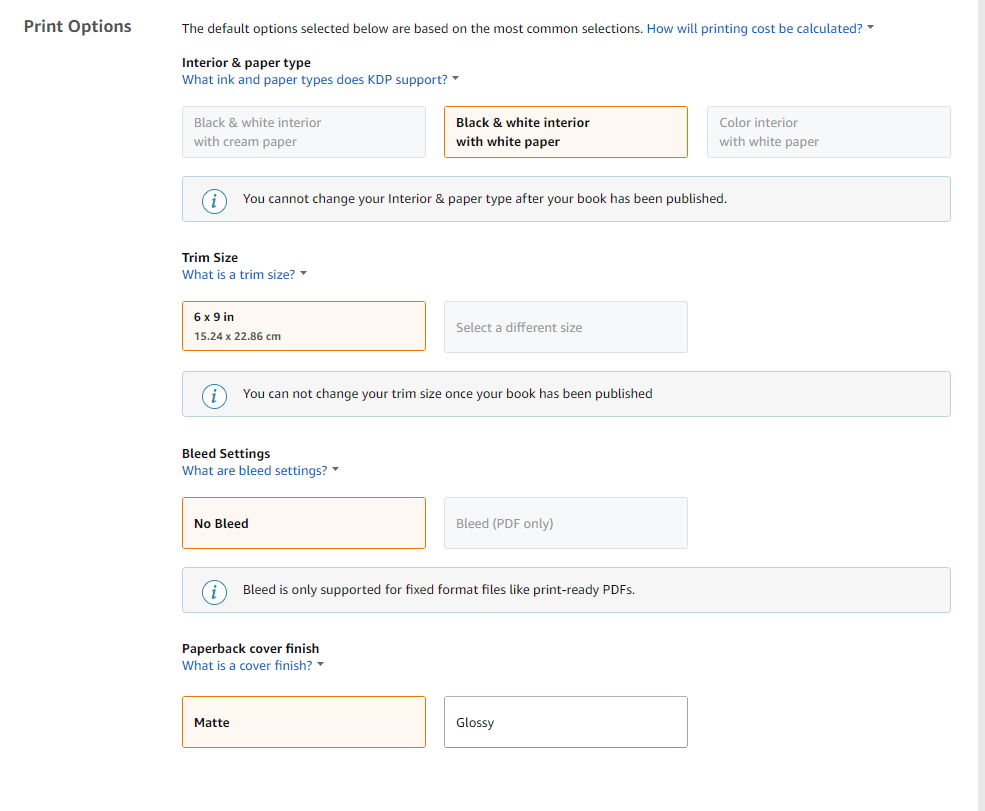Choose Bleed (PDF only) setting
This screenshot has height=811, width=985.
coord(565,523)
